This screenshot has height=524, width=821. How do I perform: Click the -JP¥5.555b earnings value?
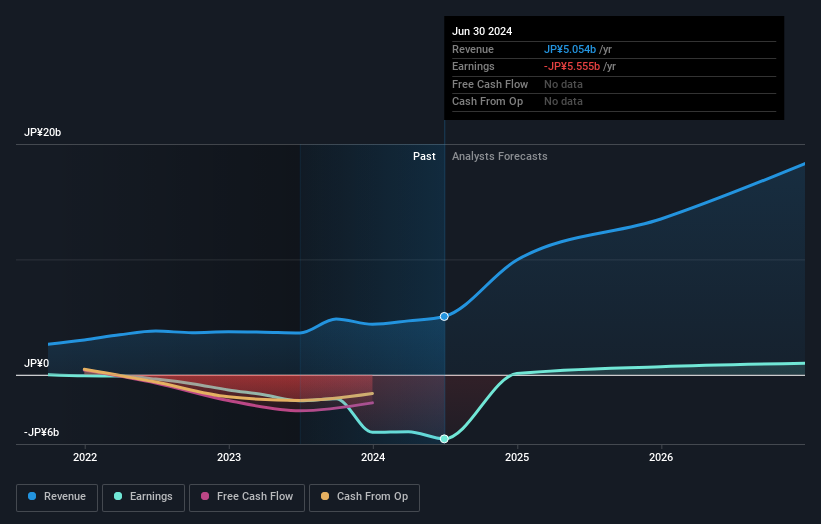click(572, 66)
